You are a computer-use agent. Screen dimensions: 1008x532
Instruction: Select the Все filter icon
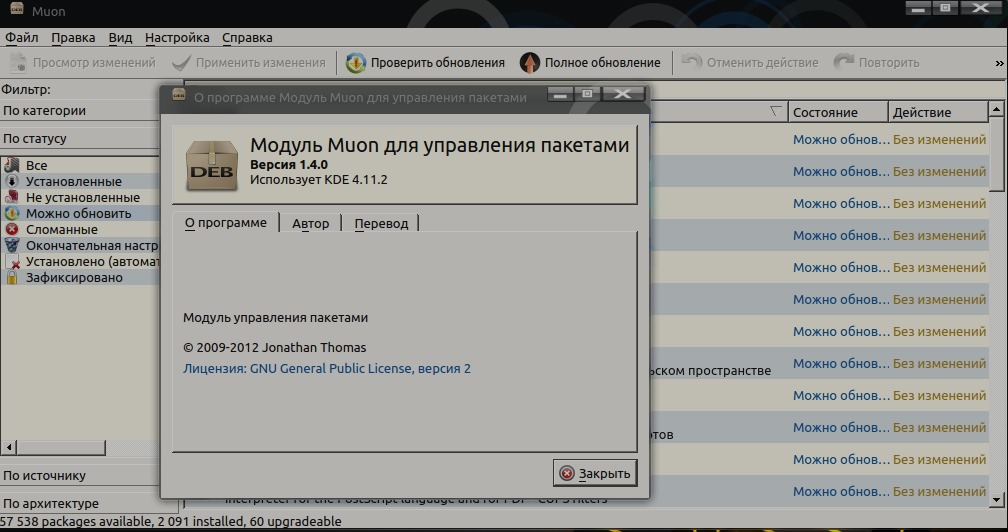coord(12,165)
